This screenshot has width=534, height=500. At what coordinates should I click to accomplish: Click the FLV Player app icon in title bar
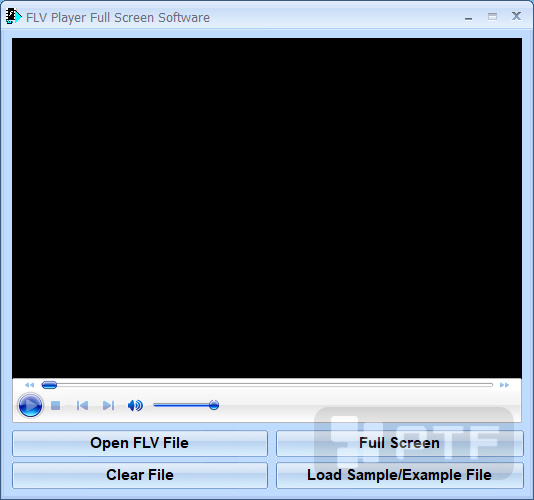[x=14, y=17]
